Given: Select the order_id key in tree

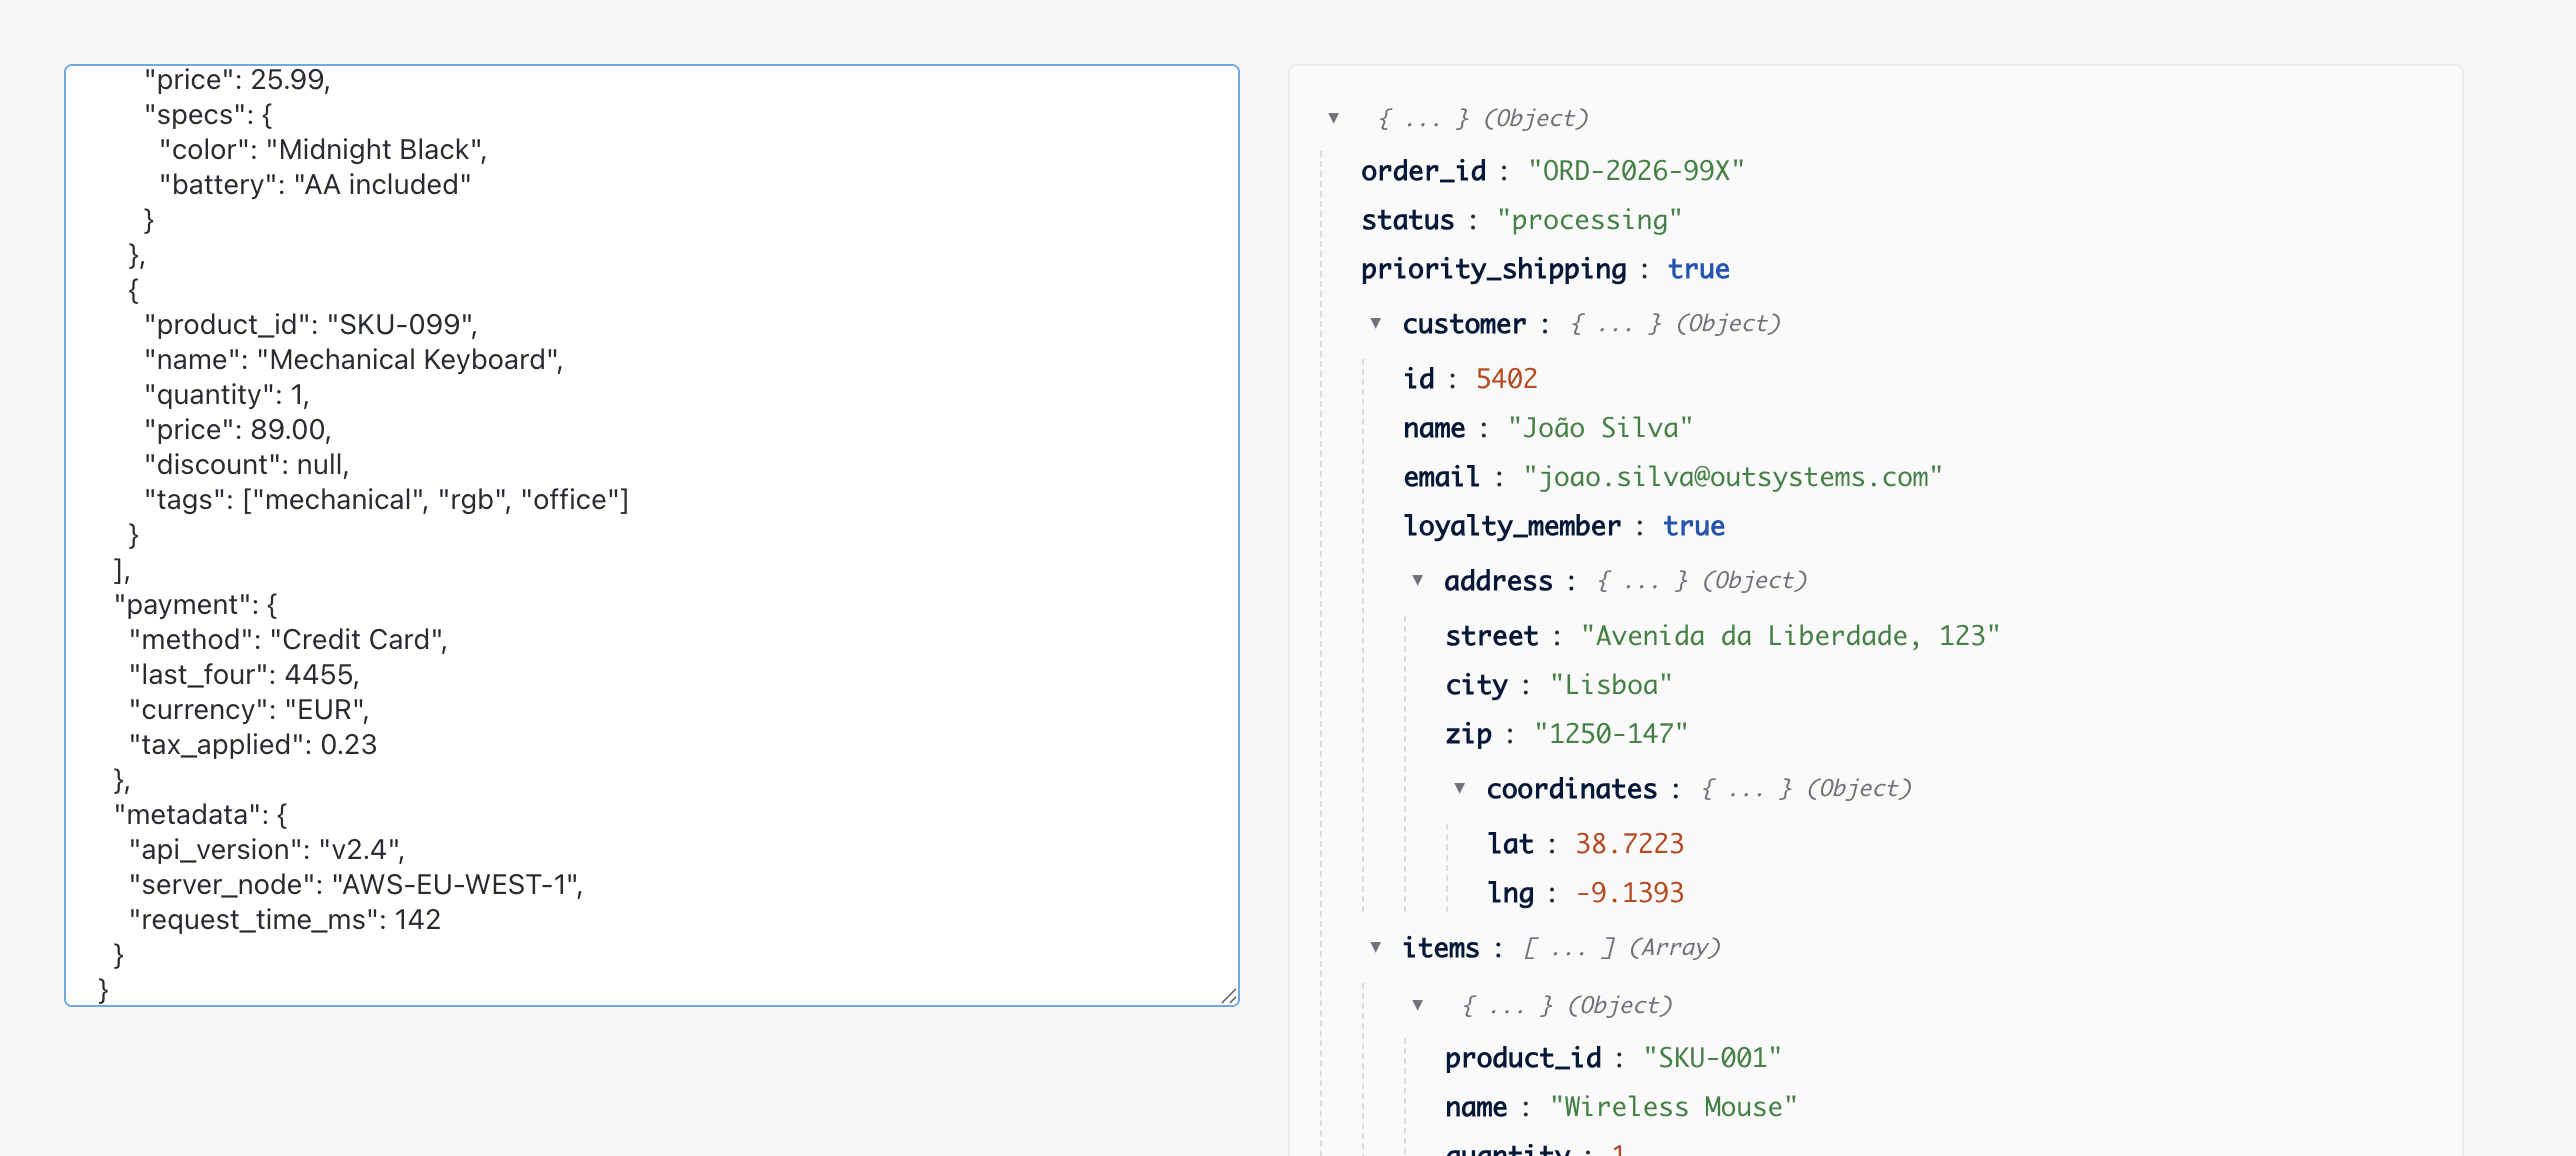Looking at the screenshot, I should (x=1423, y=171).
